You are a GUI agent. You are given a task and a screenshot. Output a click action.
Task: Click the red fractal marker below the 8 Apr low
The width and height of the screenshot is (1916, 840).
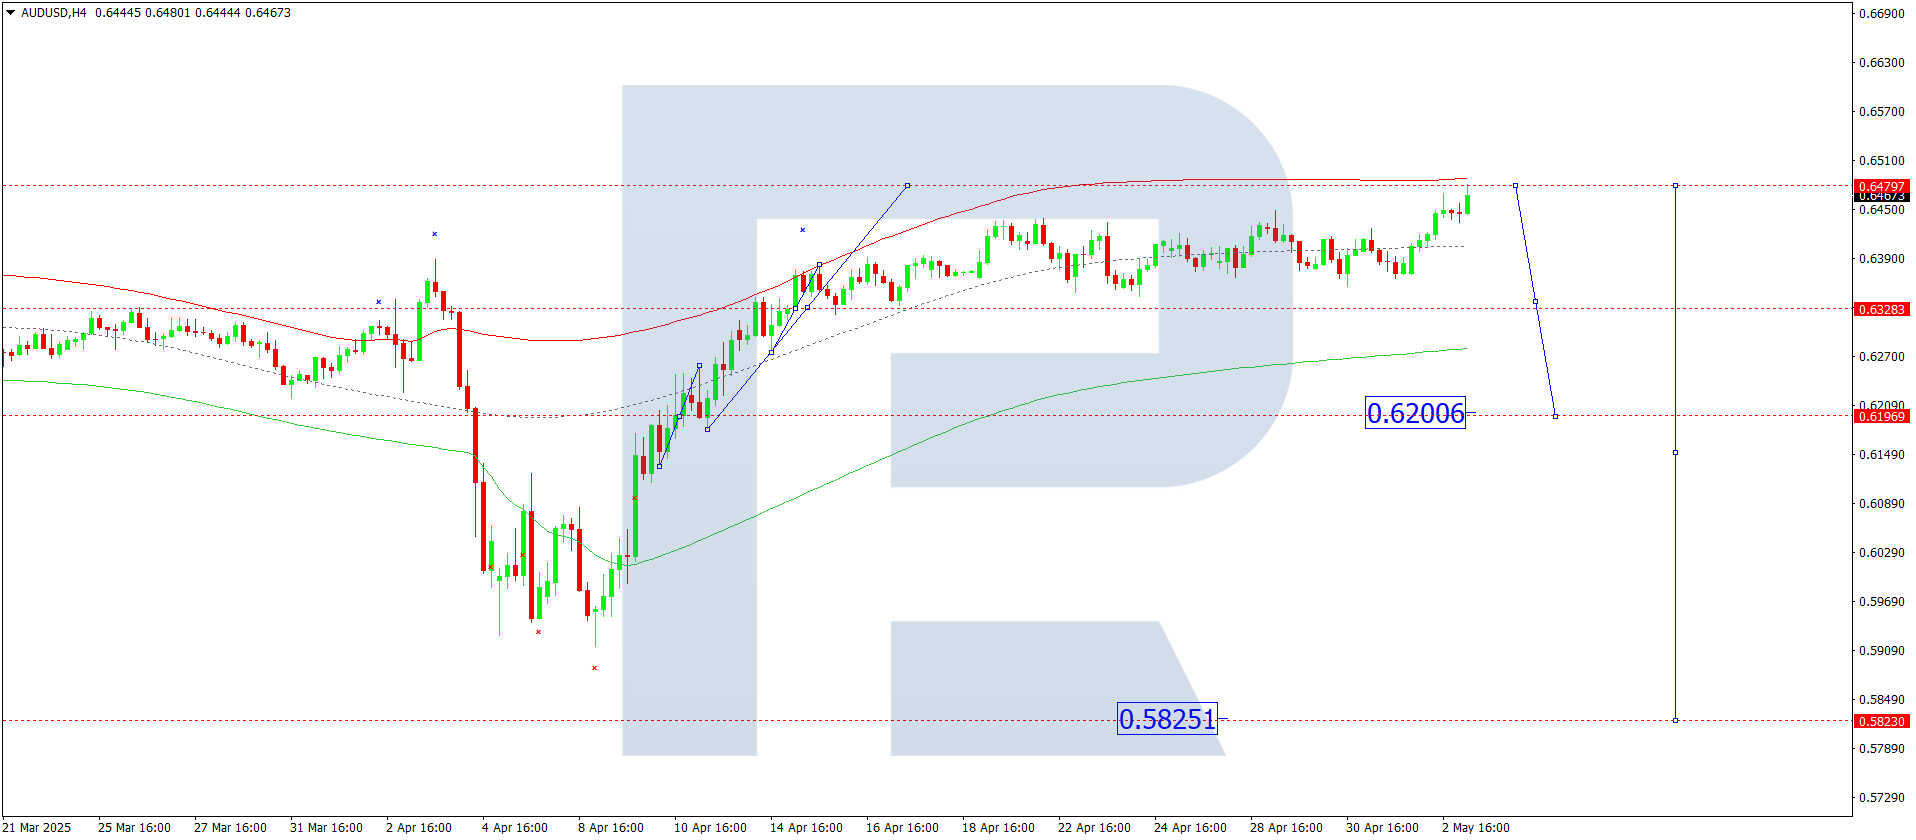coord(594,668)
